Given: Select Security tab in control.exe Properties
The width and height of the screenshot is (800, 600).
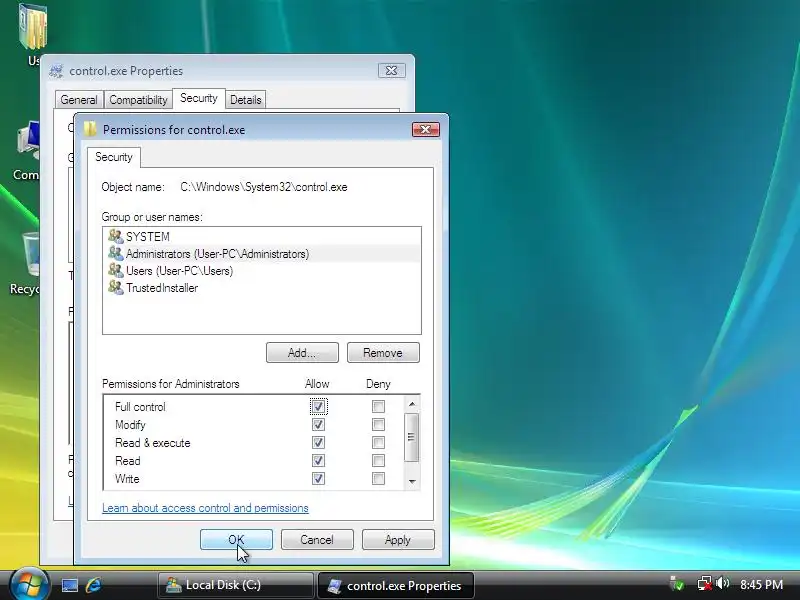Looking at the screenshot, I should click(x=198, y=97).
